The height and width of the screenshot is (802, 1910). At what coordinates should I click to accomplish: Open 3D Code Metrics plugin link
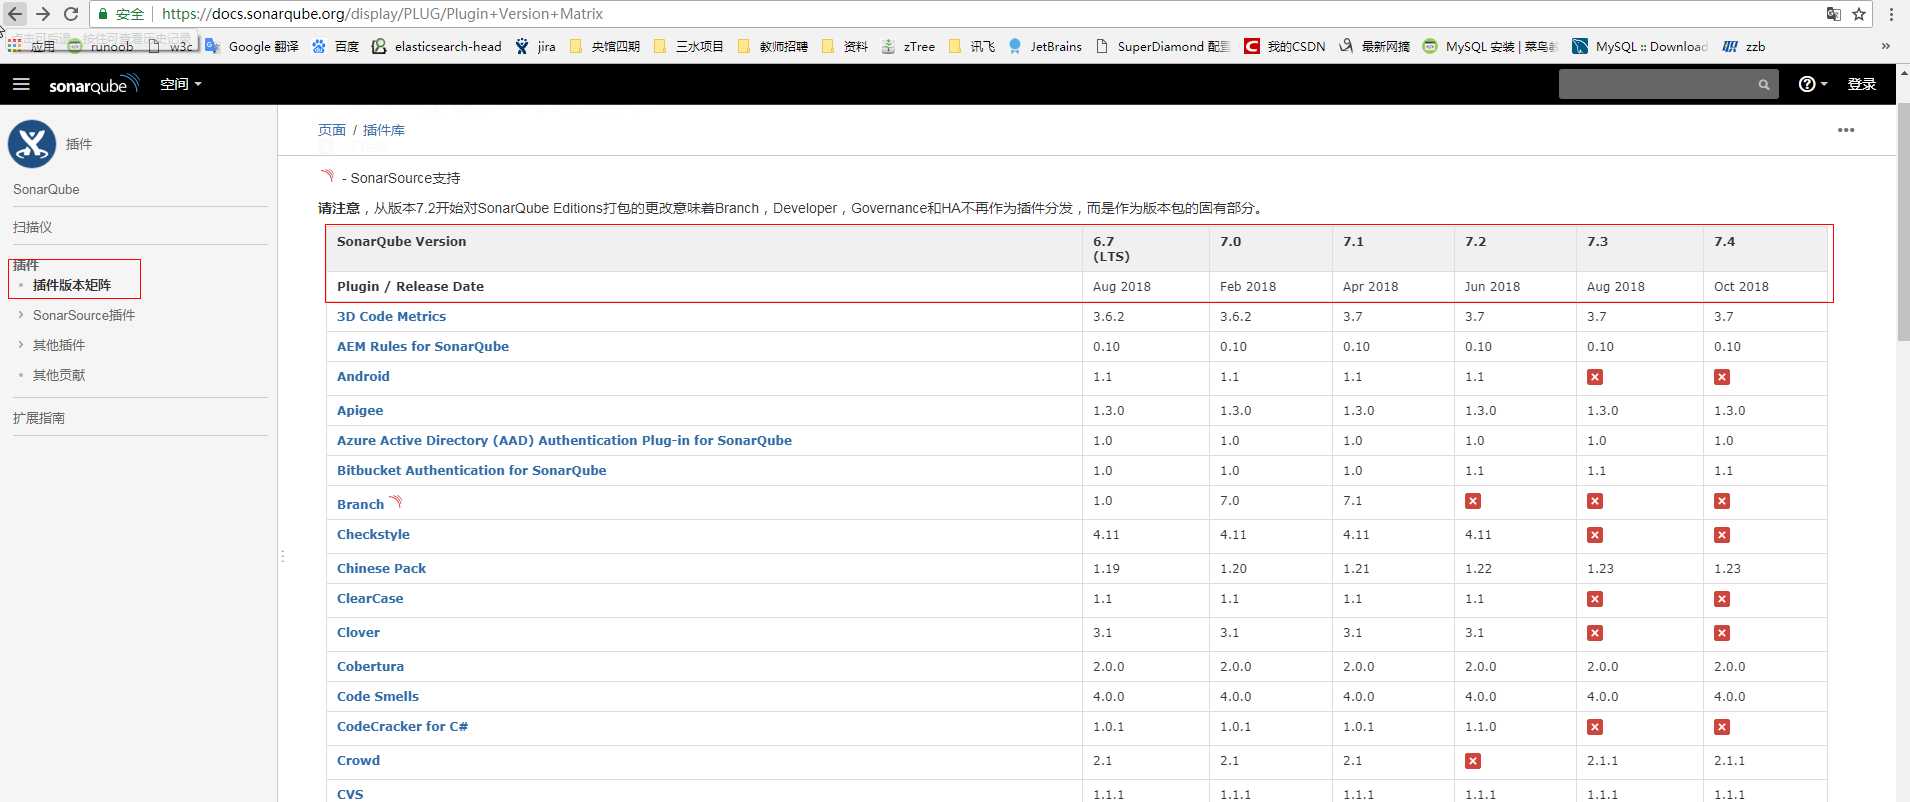(392, 316)
